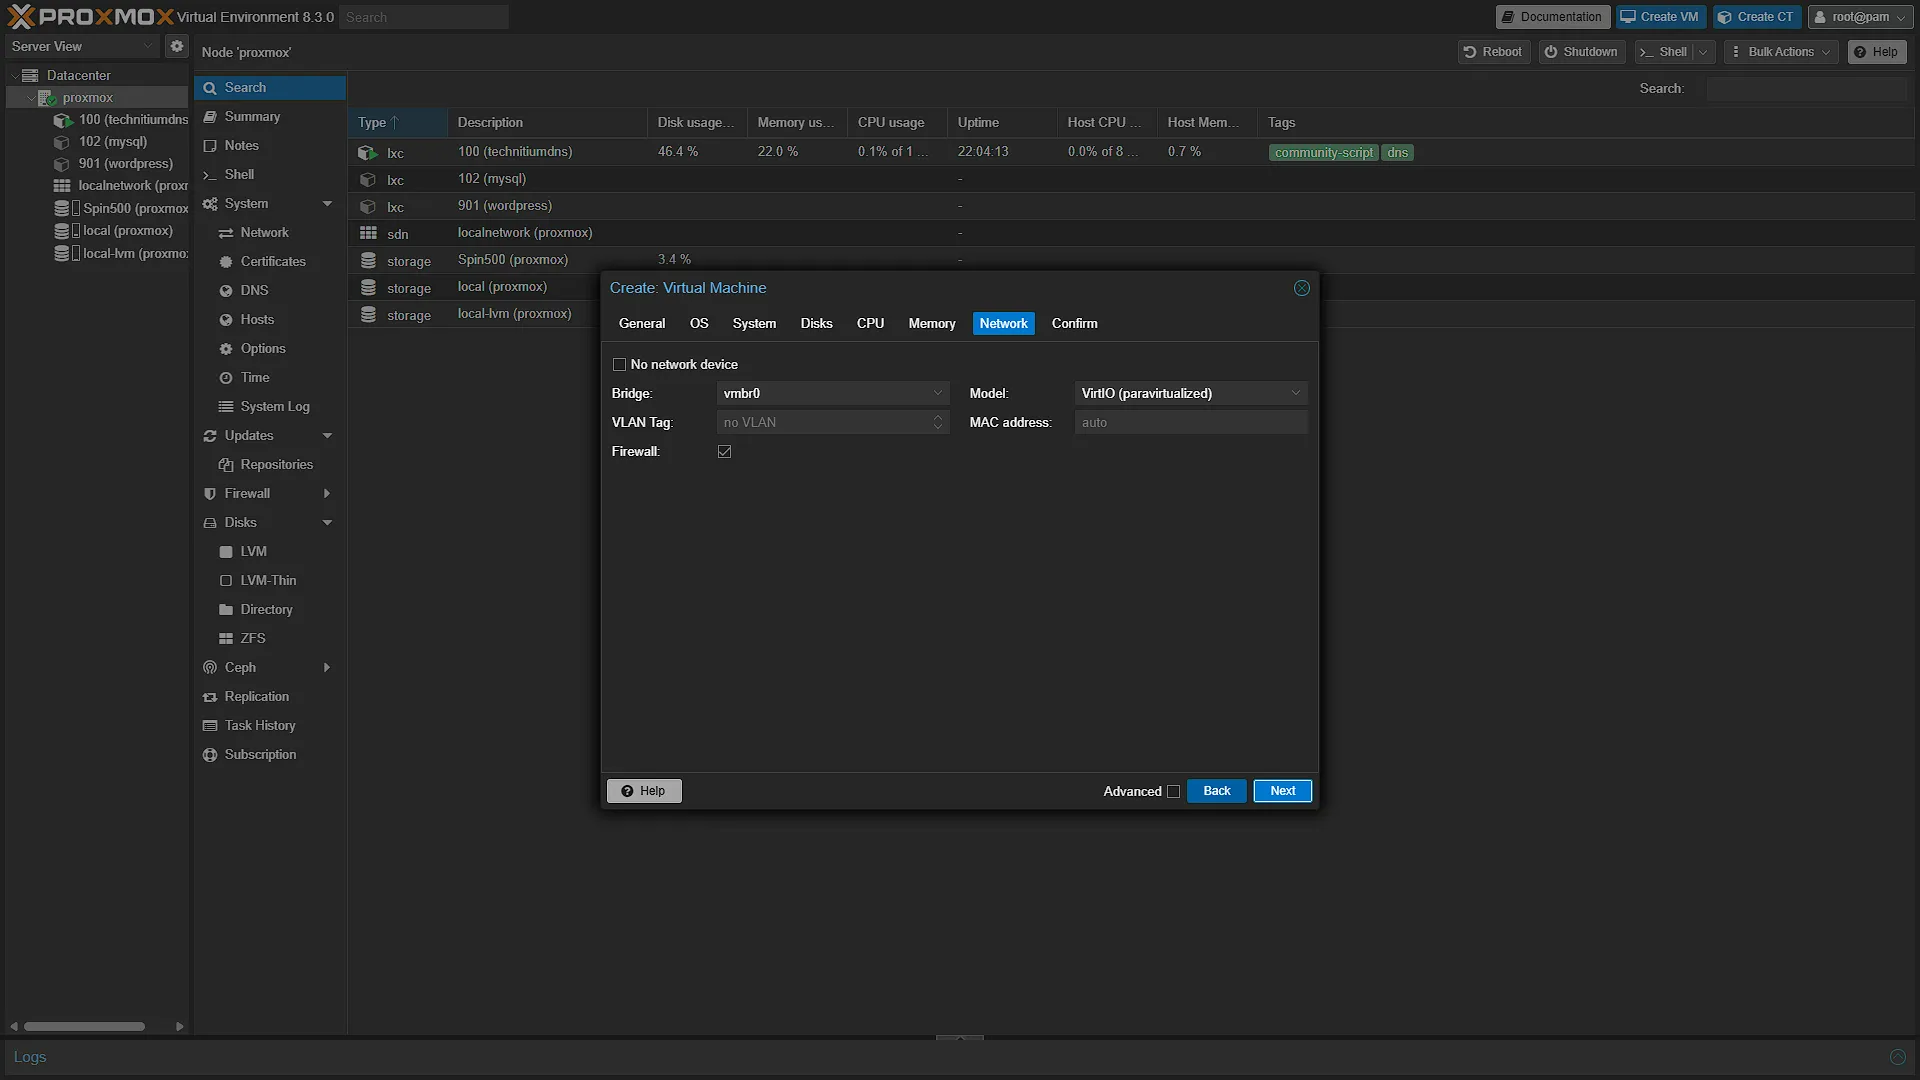
Task: Click the Logs panel expand icon
Action: (x=1897, y=1057)
